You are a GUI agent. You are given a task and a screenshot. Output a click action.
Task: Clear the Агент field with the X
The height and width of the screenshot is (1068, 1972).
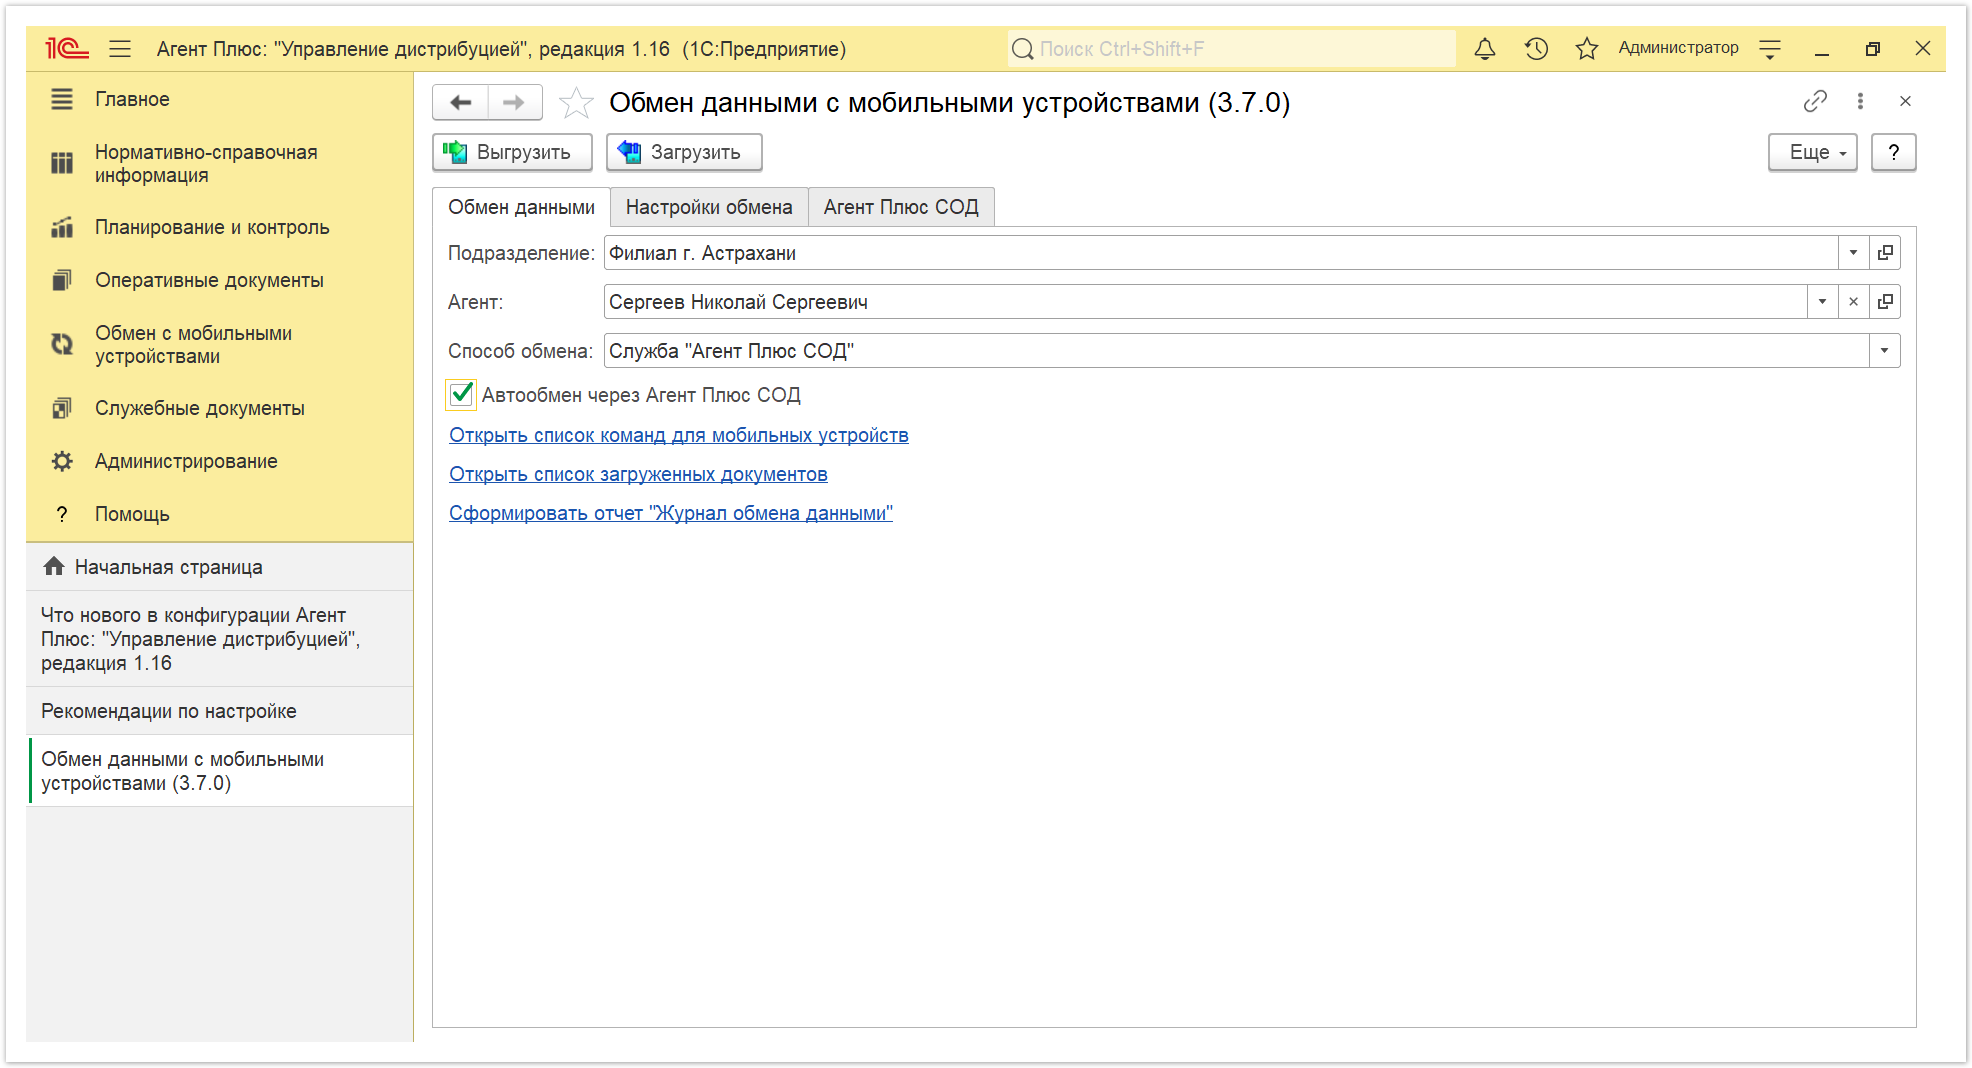pyautogui.click(x=1853, y=302)
